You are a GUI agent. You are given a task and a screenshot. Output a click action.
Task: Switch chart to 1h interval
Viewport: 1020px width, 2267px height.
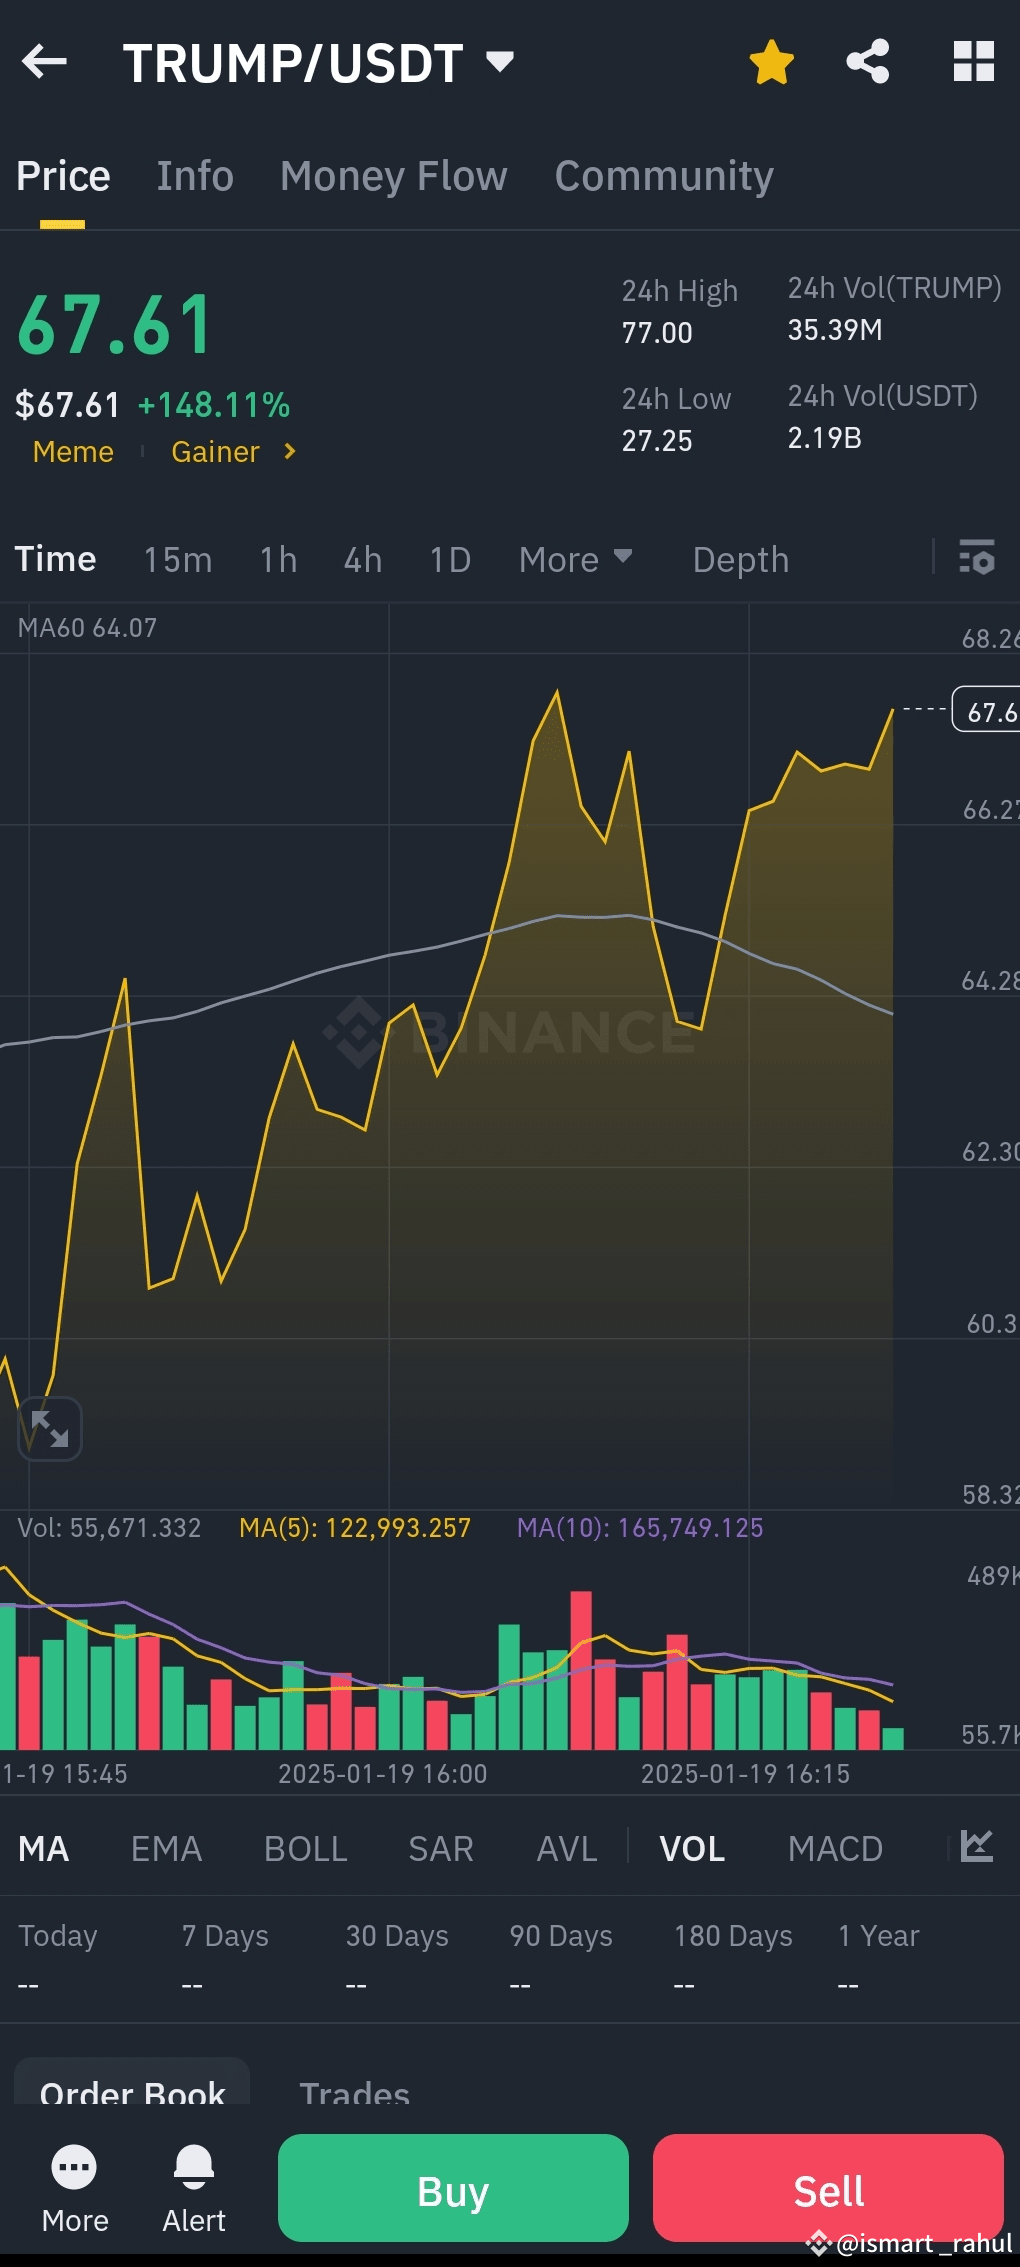(x=278, y=560)
